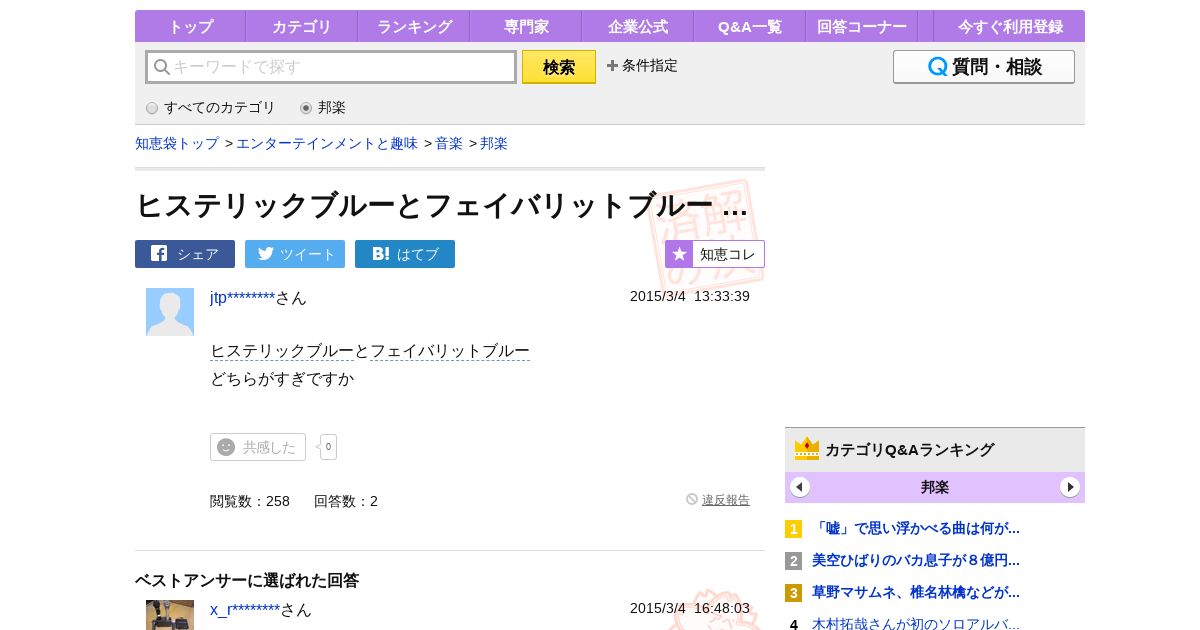This screenshot has height=630, width=1200.
Task: Open ranking item 草野マサムネ、椎名林檎
Action: pyautogui.click(x=916, y=592)
